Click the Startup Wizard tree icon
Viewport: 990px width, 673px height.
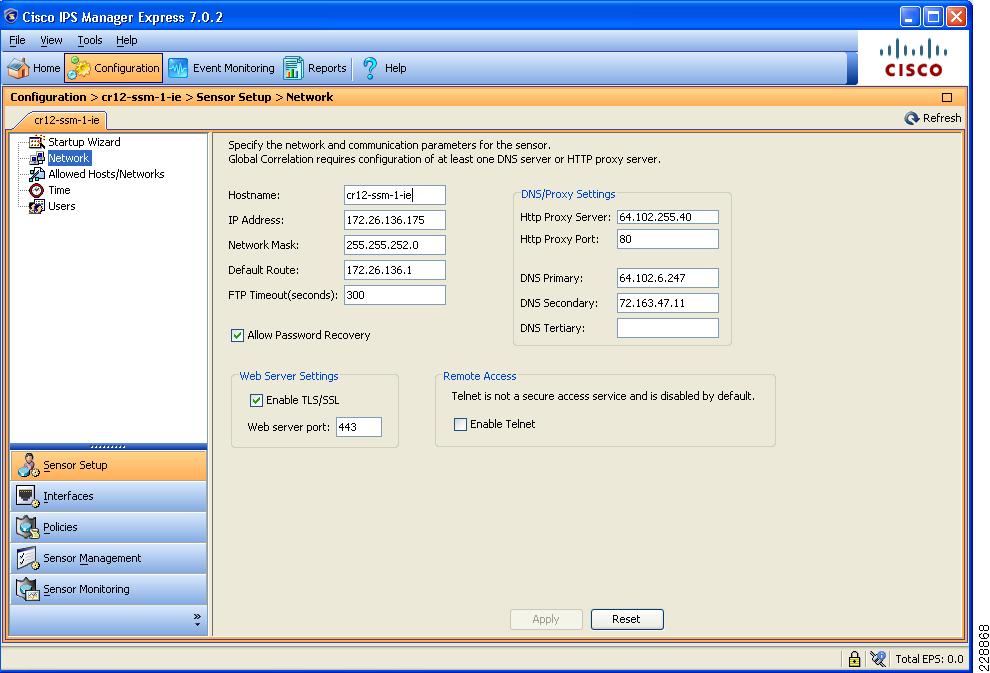(37, 142)
